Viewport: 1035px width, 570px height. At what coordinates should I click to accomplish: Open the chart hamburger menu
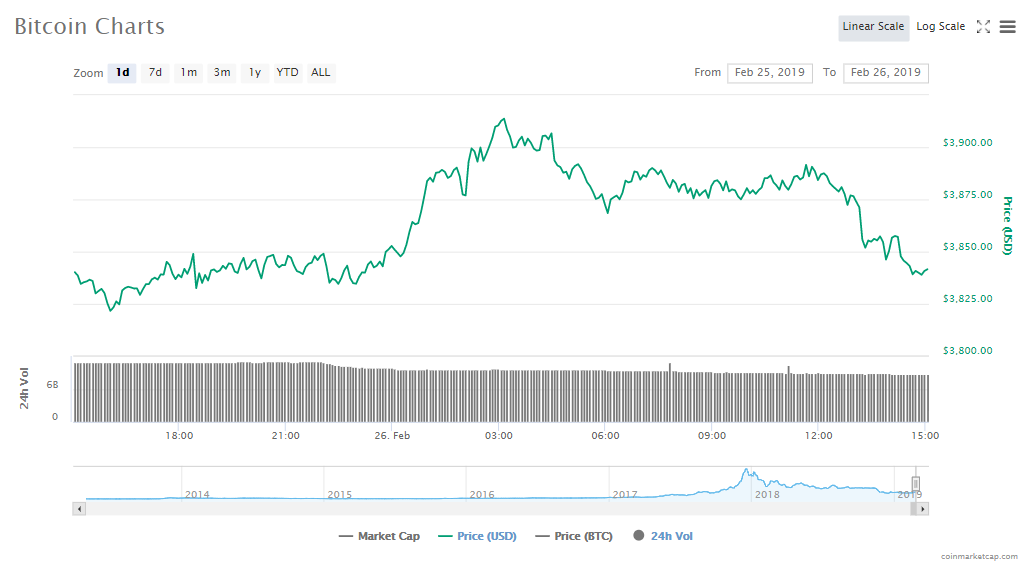click(1007, 27)
